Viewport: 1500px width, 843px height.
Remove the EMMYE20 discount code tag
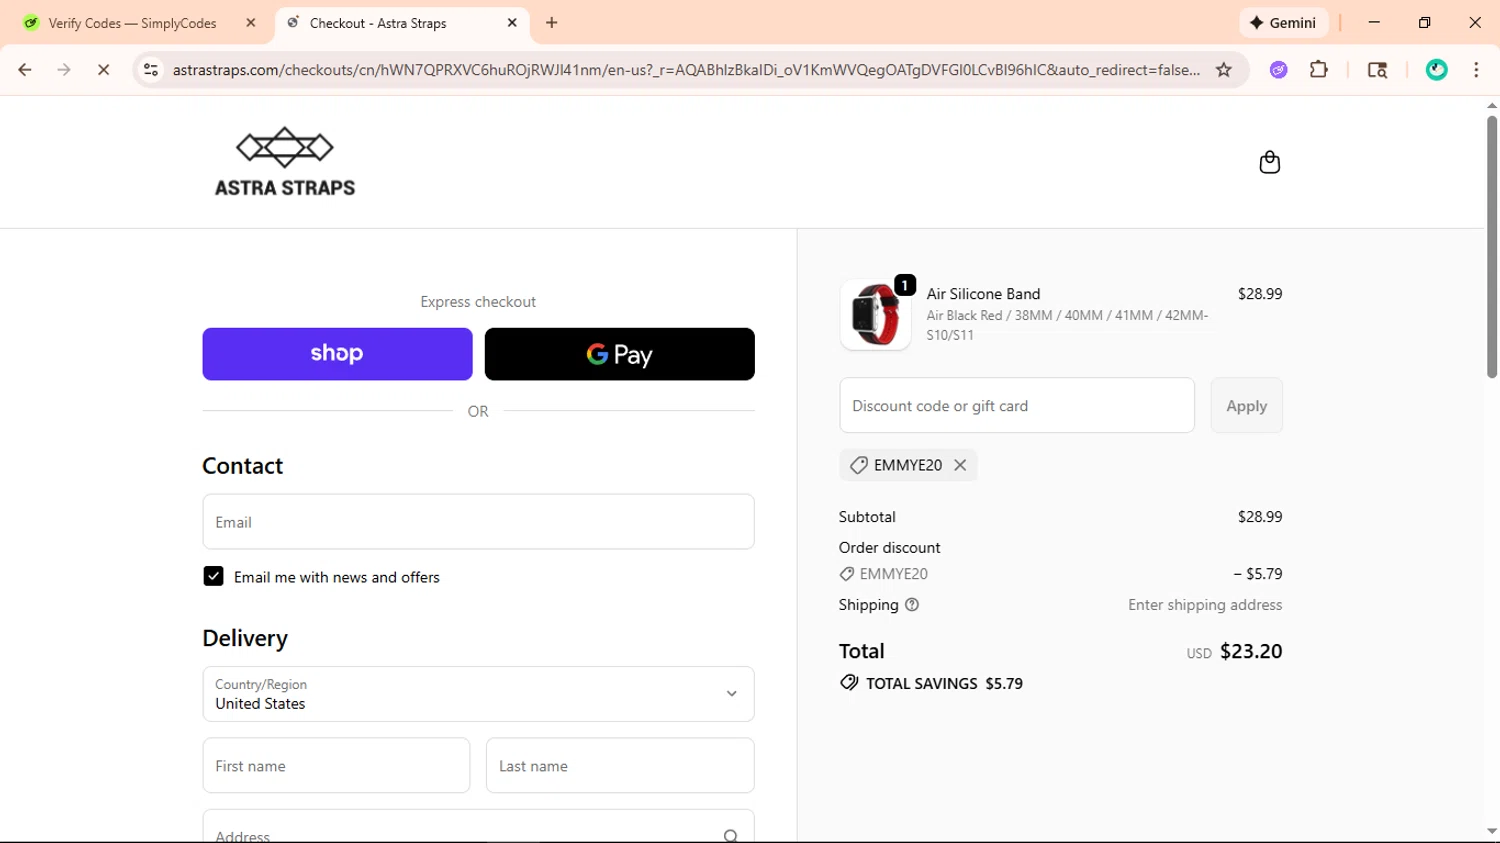point(960,465)
